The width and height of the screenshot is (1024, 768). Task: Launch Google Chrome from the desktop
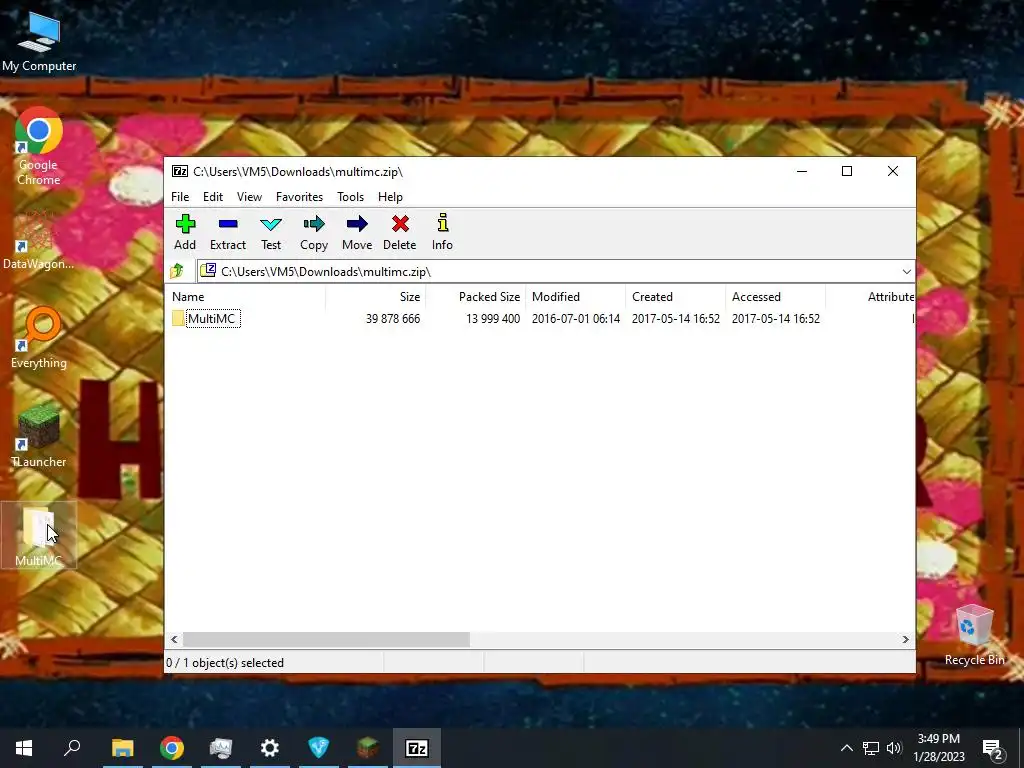click(39, 146)
